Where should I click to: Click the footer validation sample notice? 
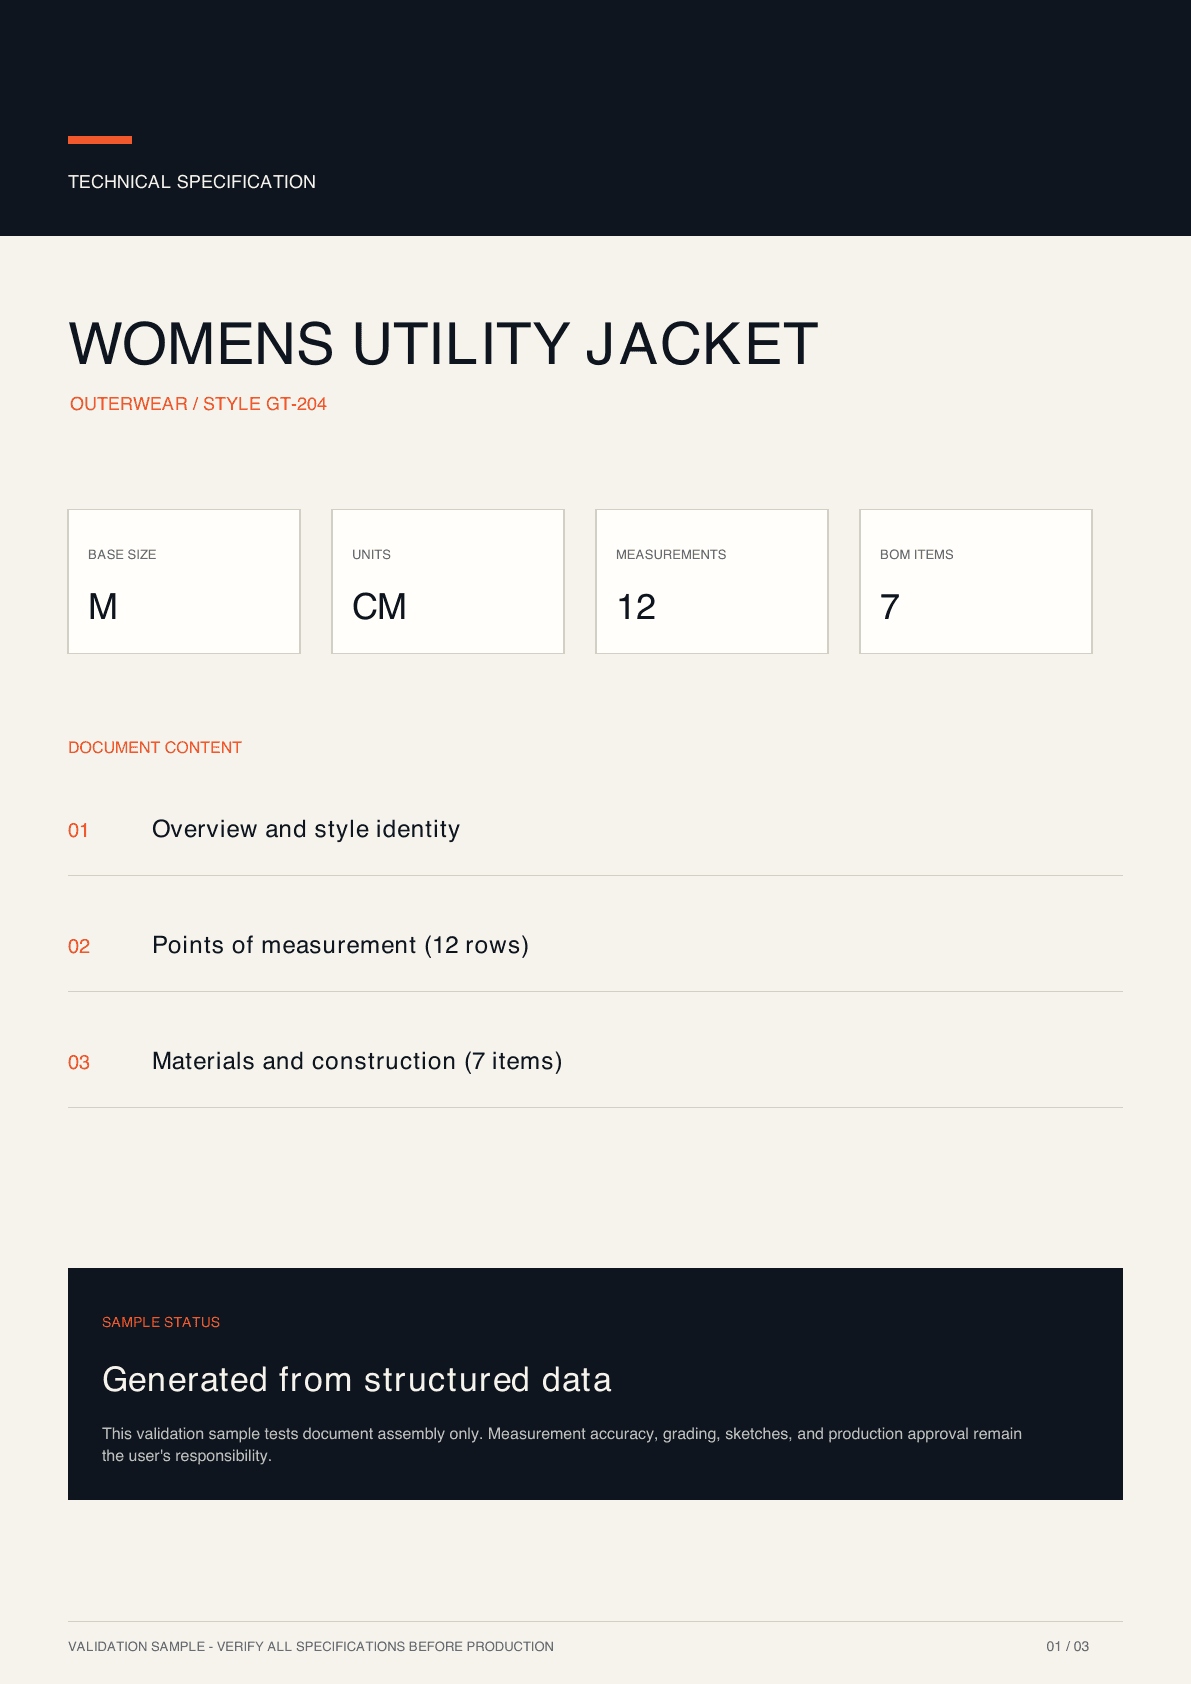(311, 1646)
